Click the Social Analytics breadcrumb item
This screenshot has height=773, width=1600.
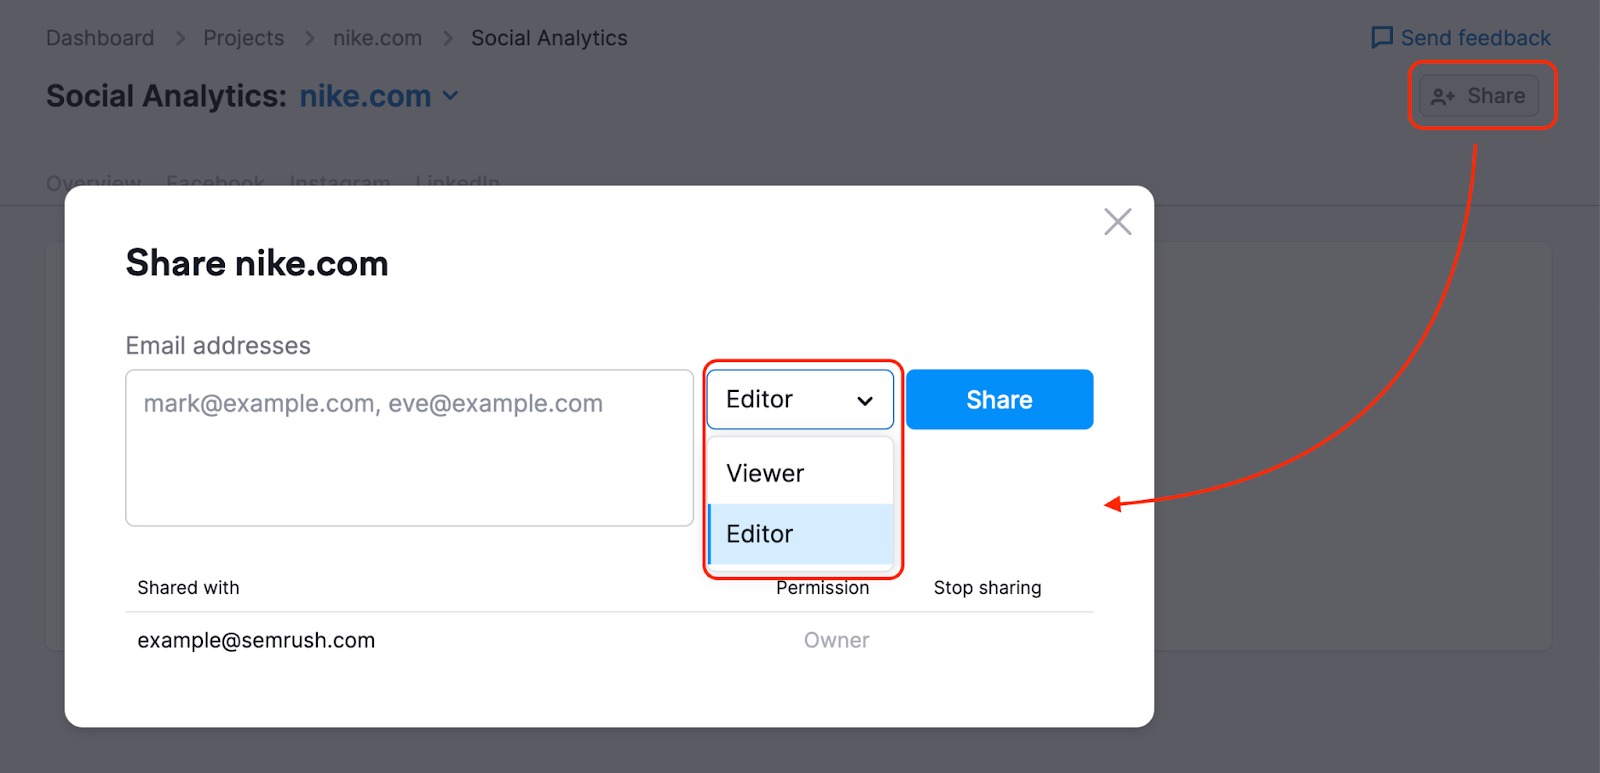[549, 38]
